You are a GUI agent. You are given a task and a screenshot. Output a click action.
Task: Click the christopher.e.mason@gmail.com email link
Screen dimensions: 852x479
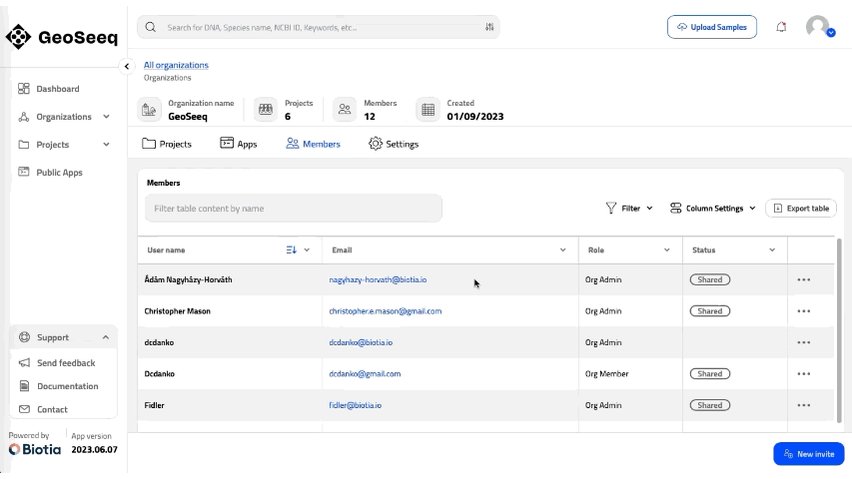click(x=385, y=311)
